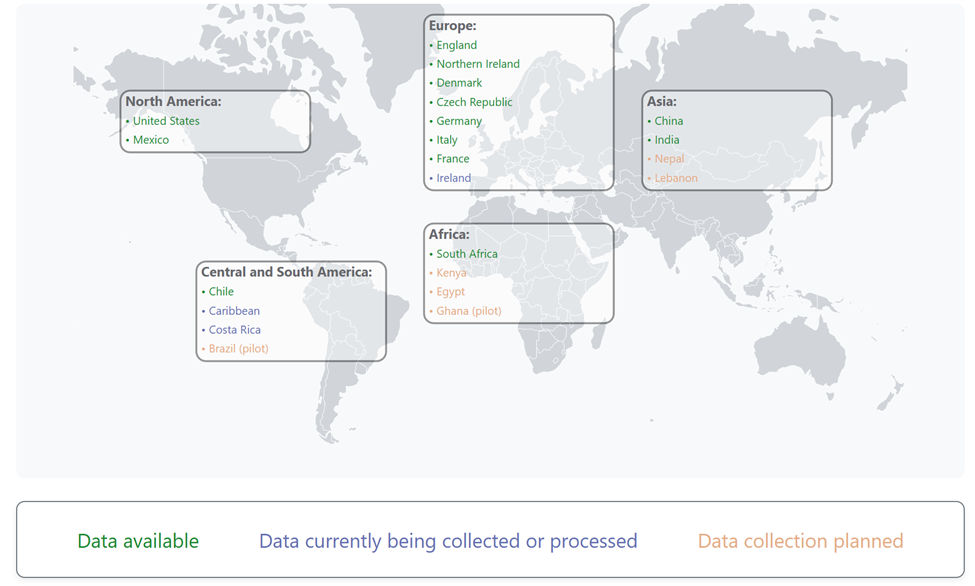Select England in the Europe list
This screenshot has height=586, width=975.
click(x=456, y=45)
